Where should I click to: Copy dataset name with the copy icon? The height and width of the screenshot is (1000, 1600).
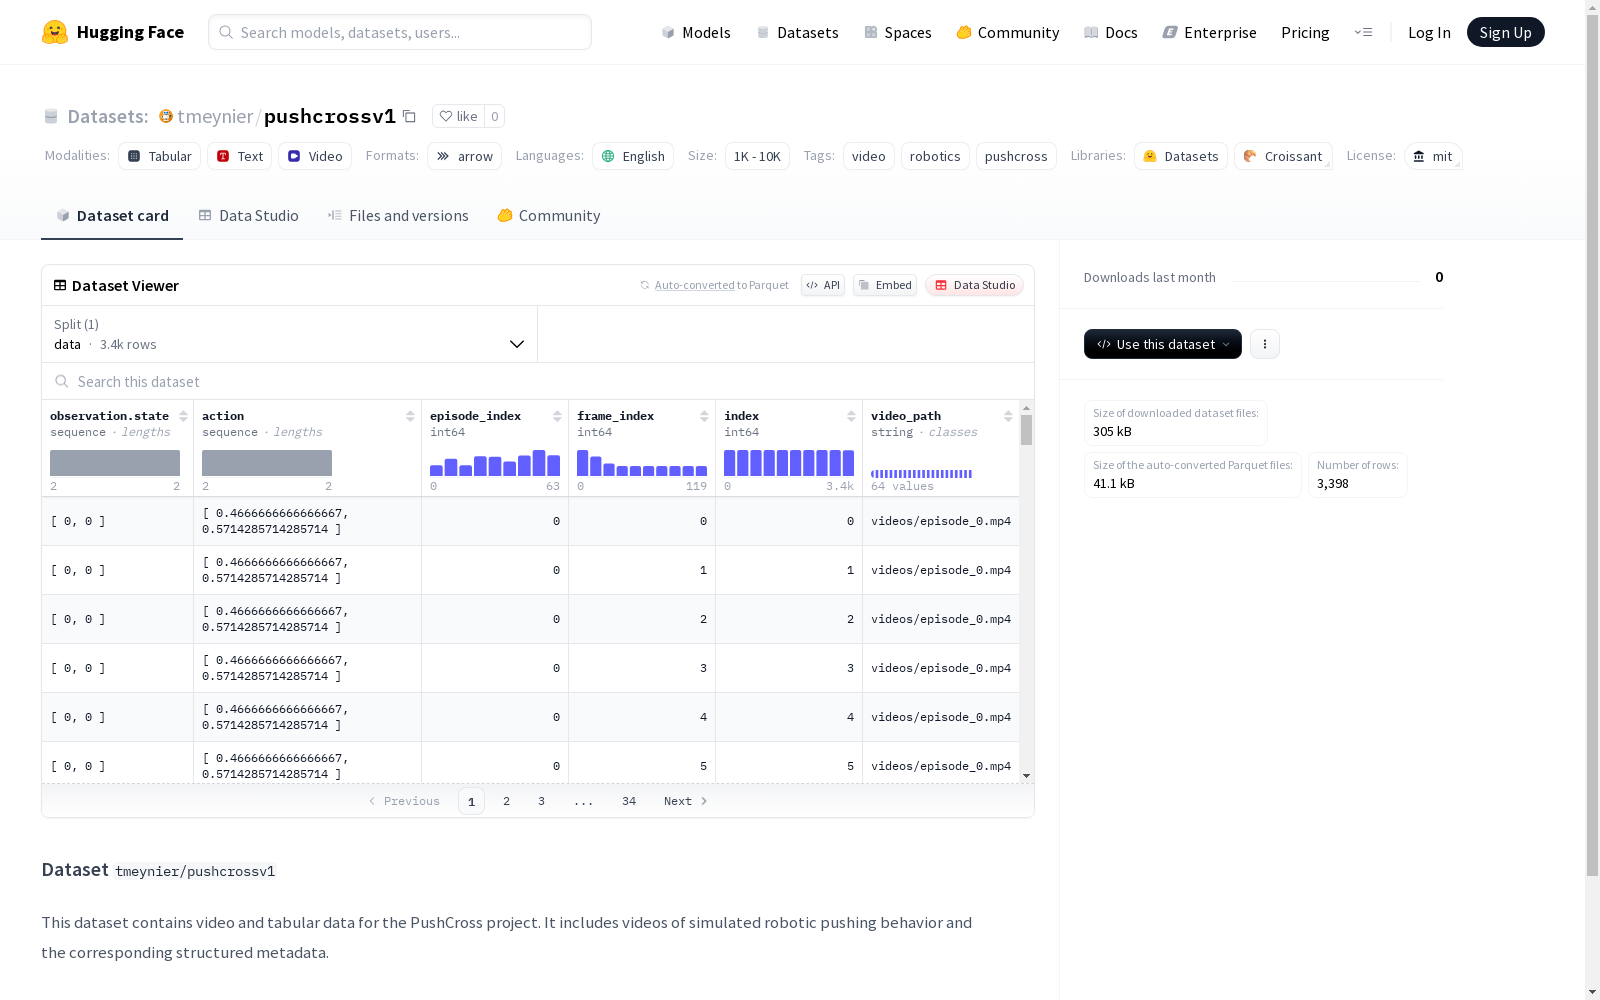point(409,116)
